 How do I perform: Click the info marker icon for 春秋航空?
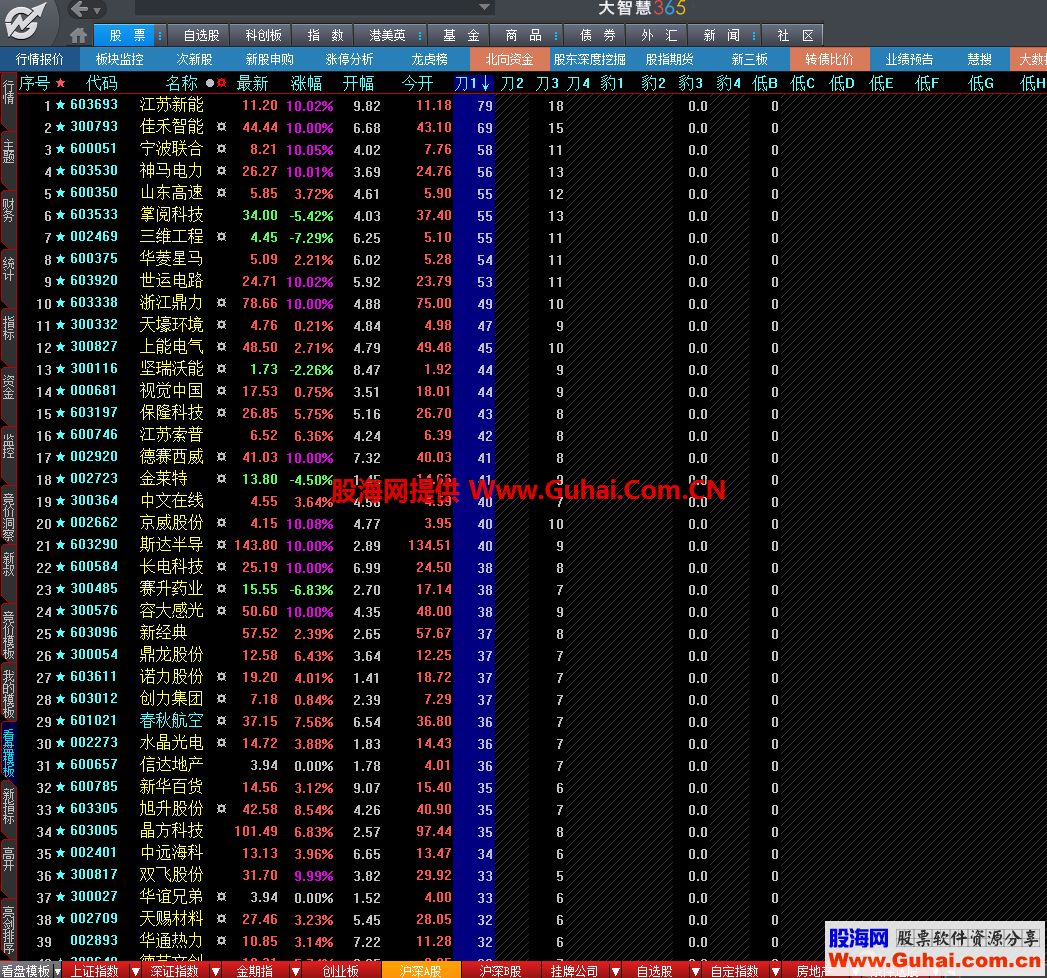tap(222, 721)
